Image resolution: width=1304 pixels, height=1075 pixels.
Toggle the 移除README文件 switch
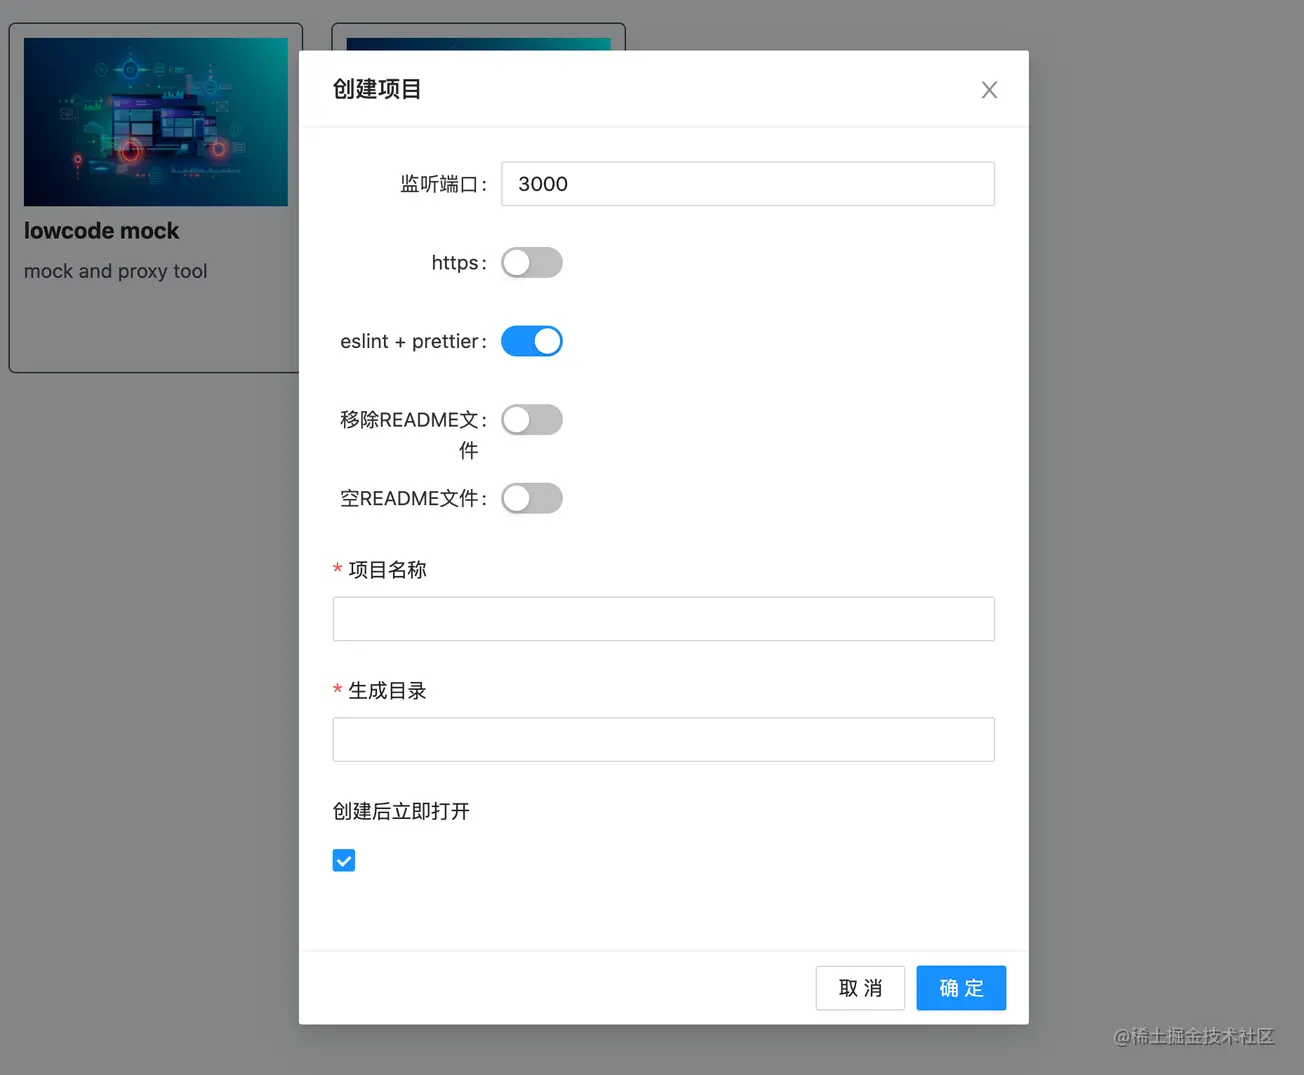(532, 420)
